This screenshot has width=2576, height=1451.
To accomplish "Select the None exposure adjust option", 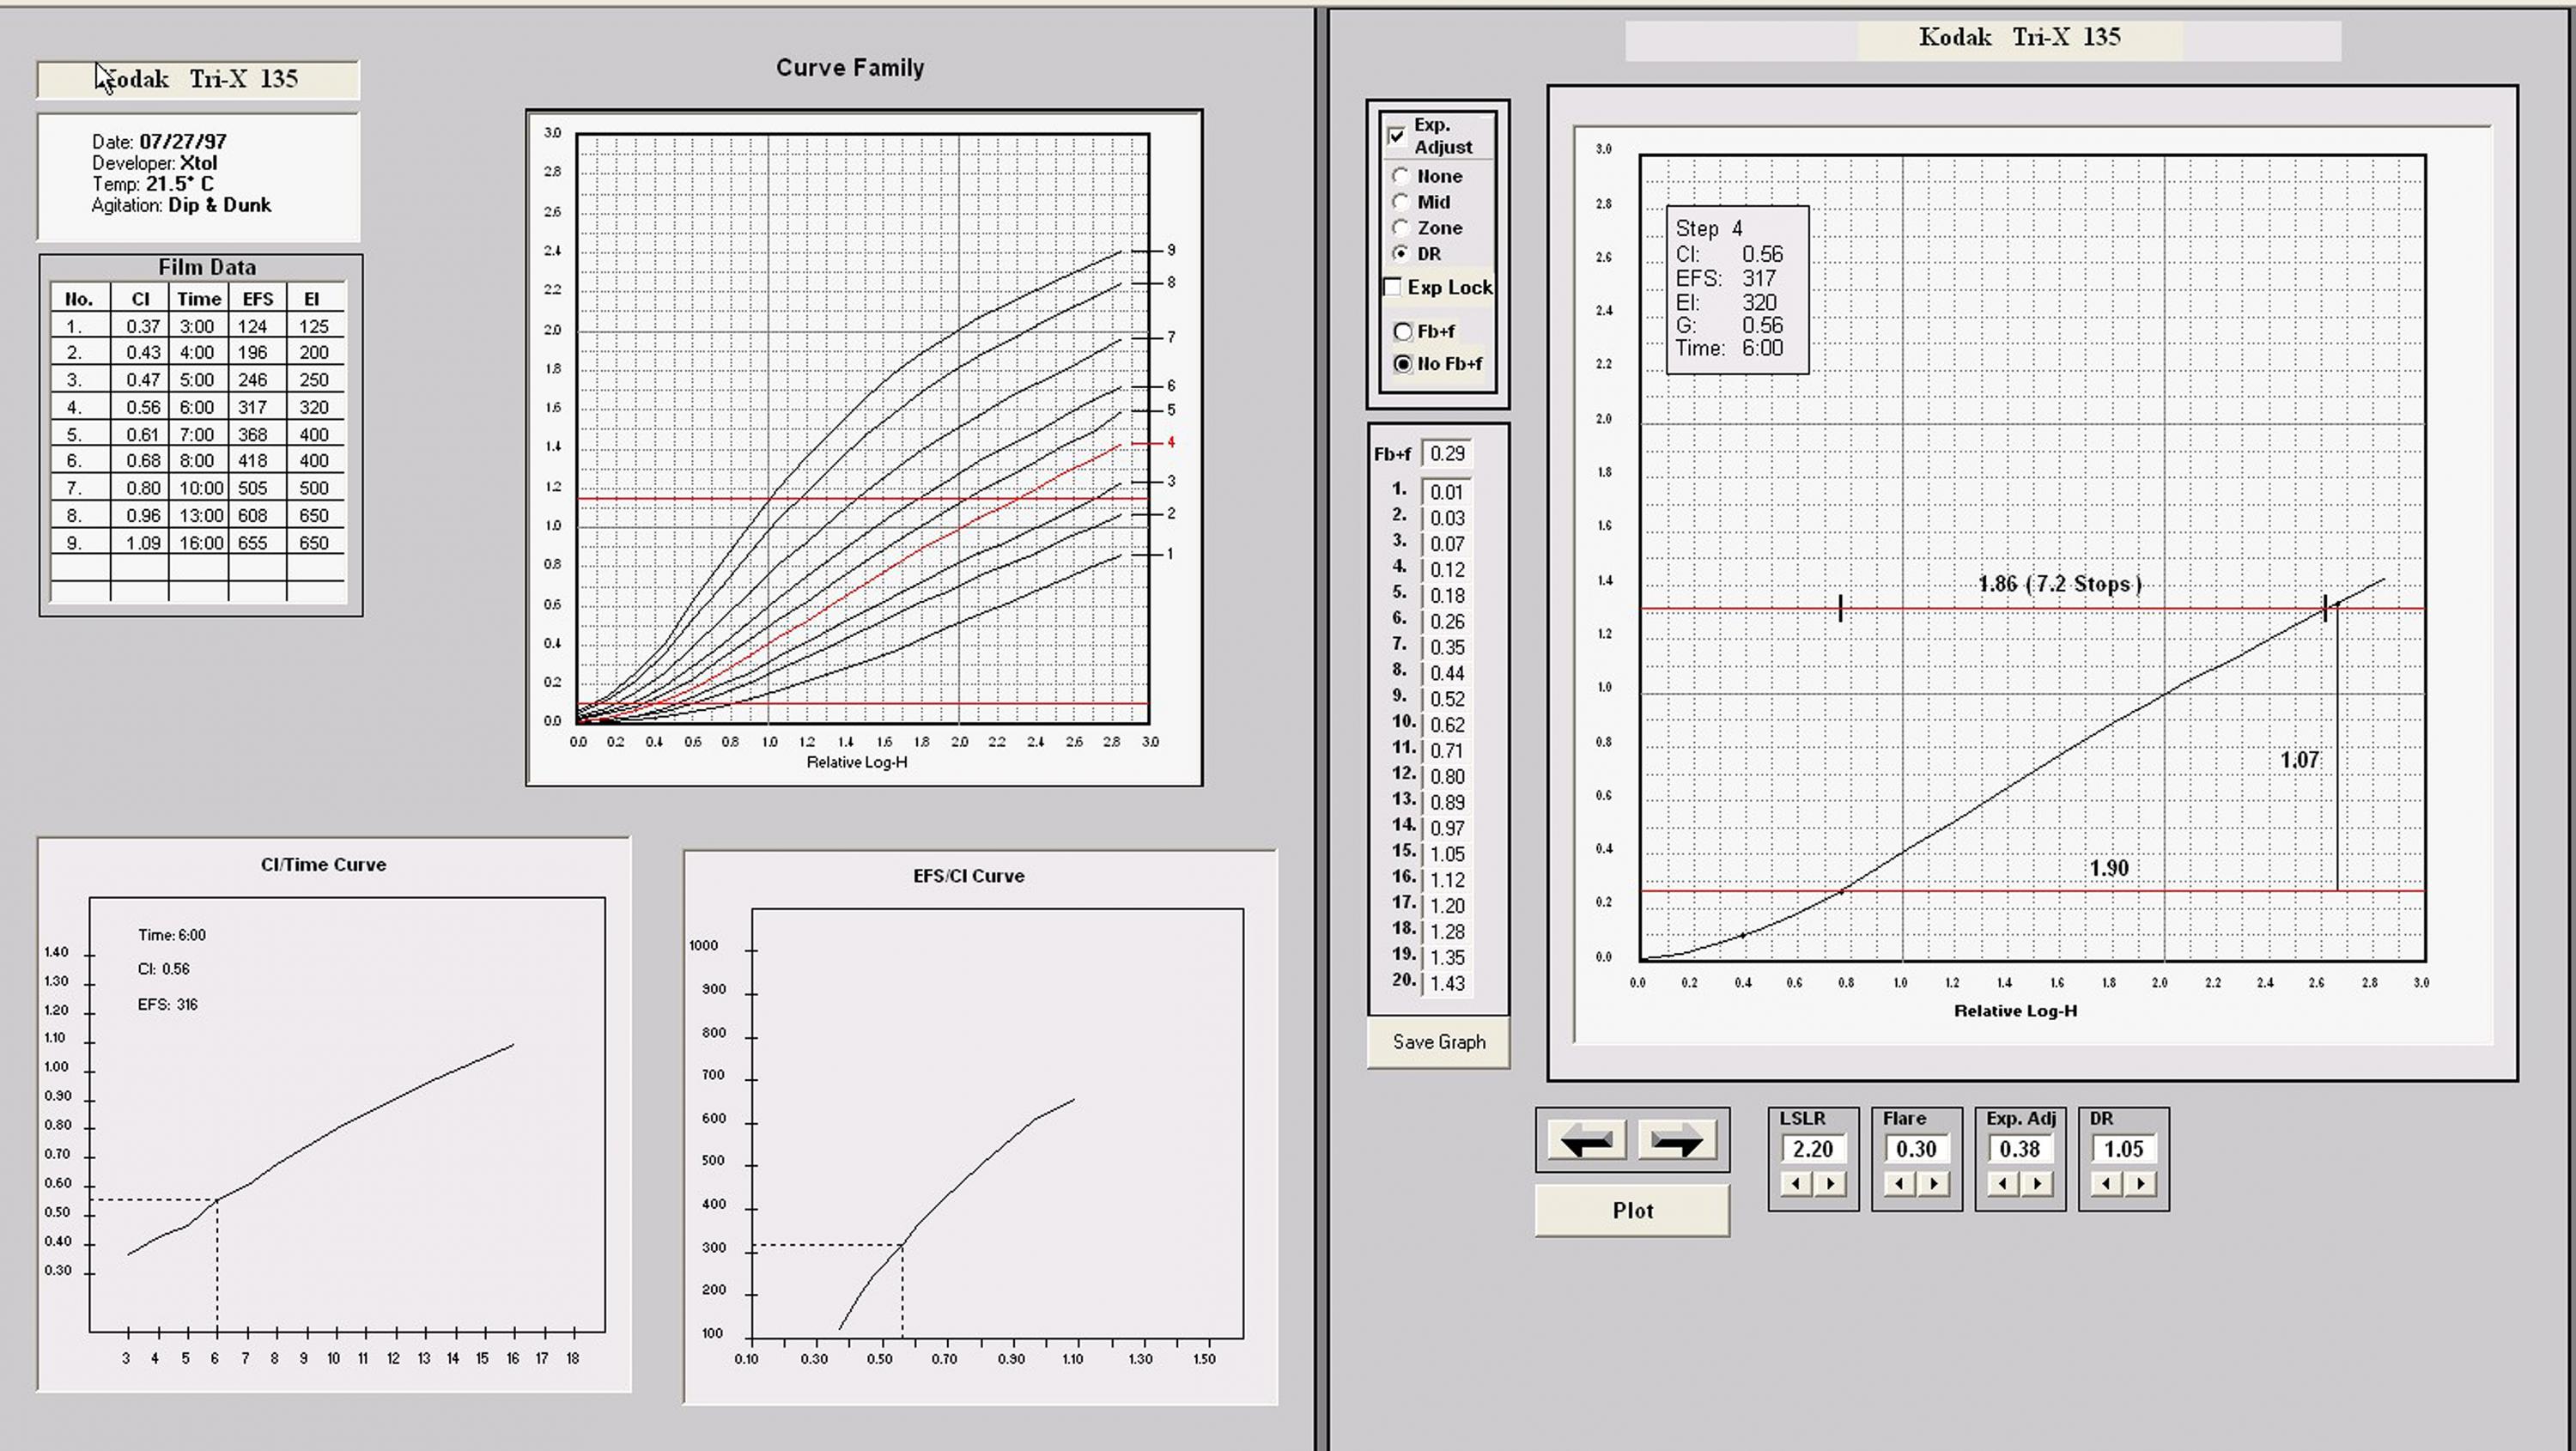I will click(x=1401, y=176).
